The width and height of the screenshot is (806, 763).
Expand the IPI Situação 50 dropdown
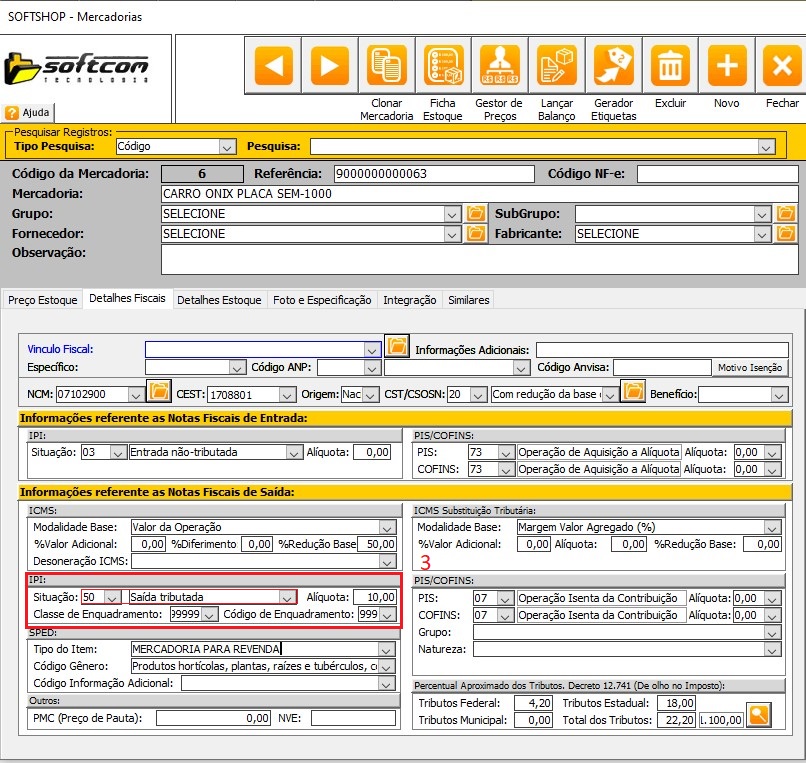click(113, 597)
